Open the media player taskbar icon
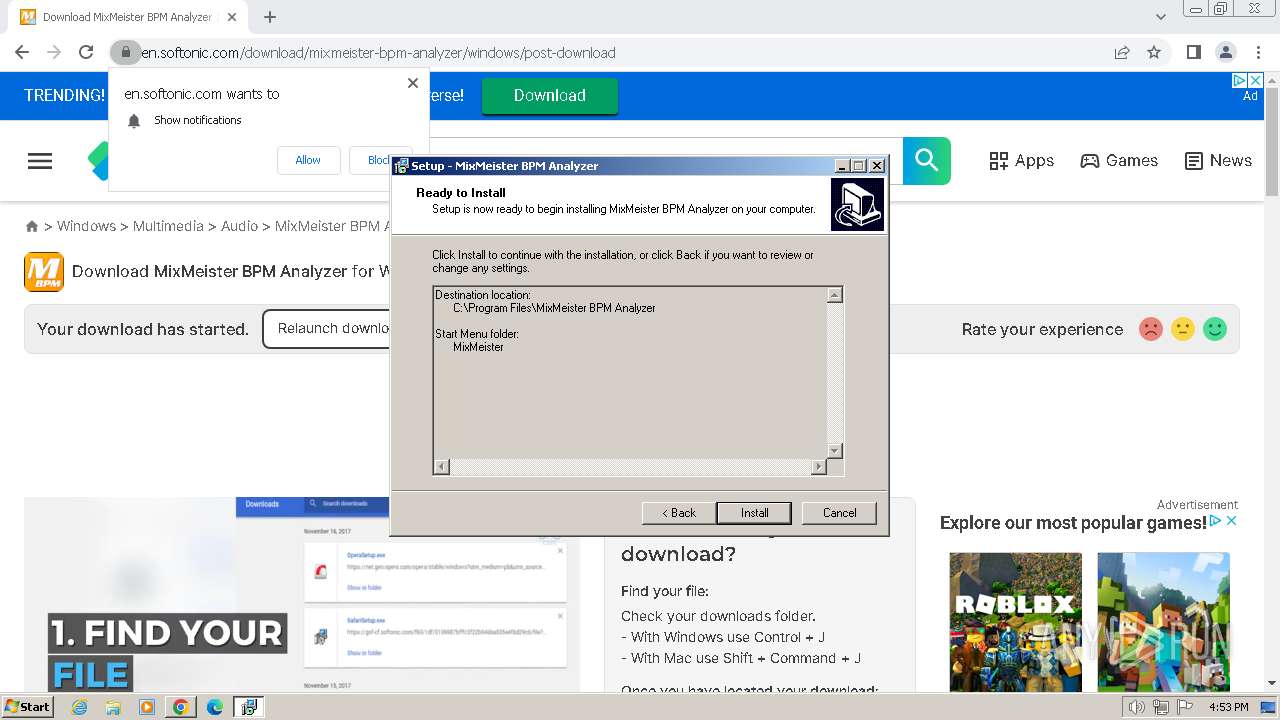The height and width of the screenshot is (720, 1280). pos(147,707)
